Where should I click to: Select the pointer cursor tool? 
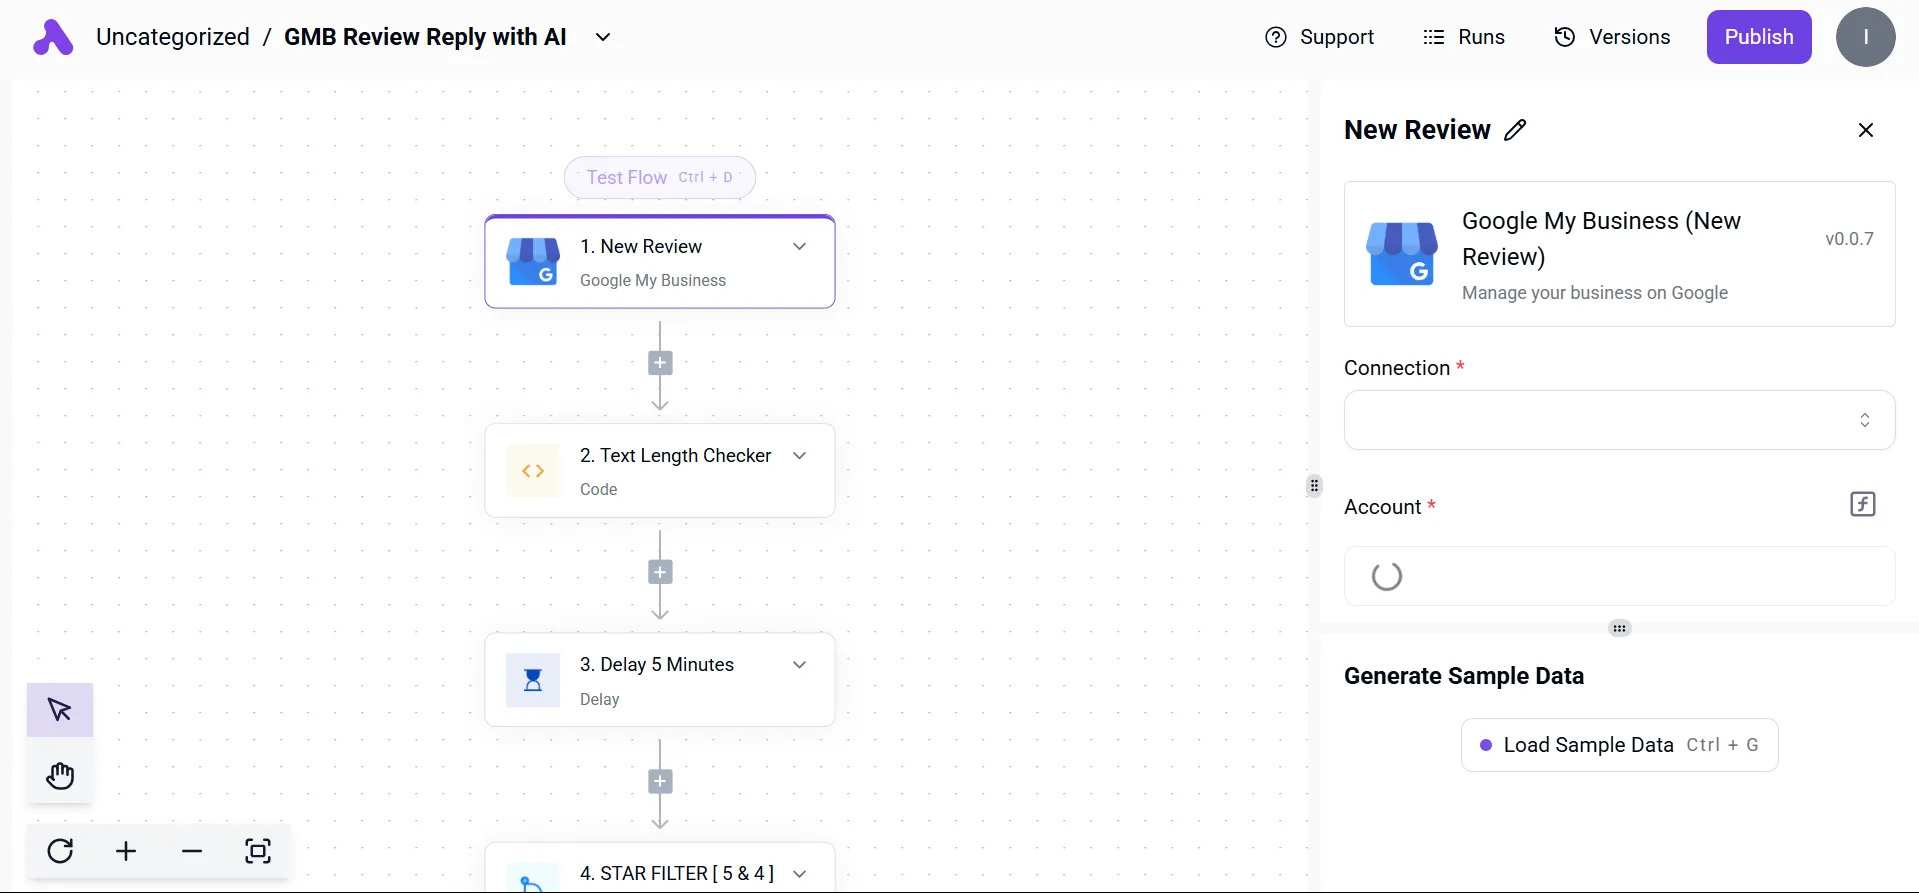(x=60, y=710)
